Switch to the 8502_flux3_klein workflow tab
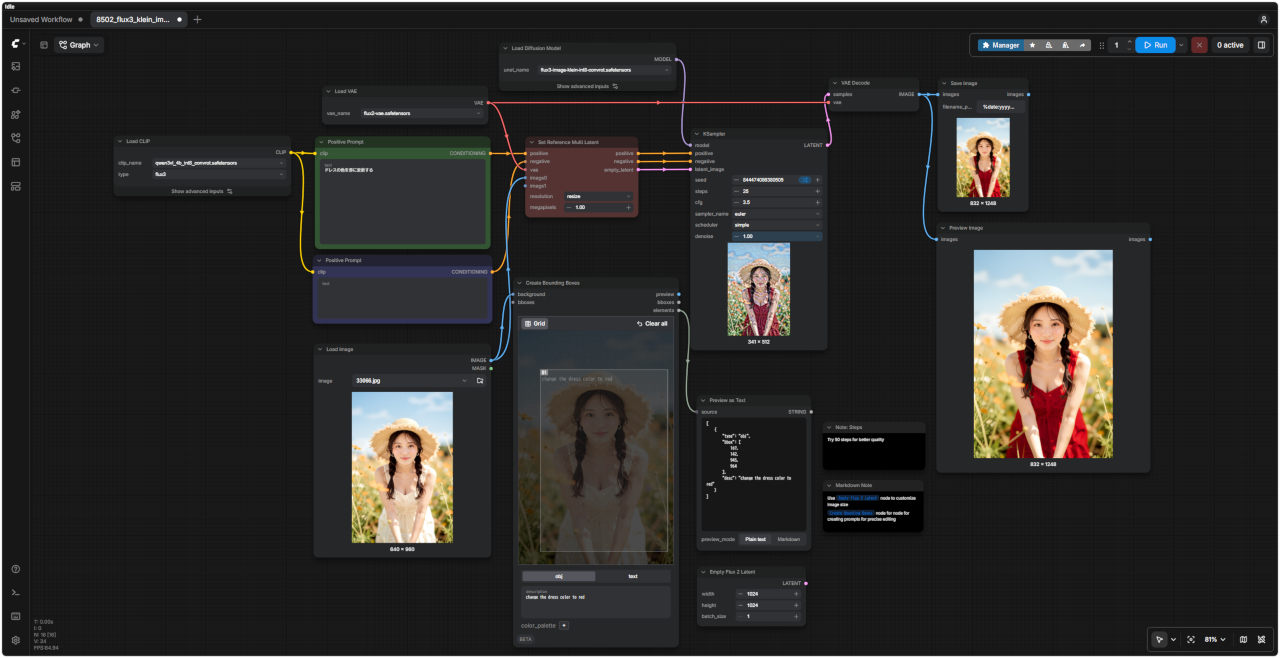The image size is (1280, 658). tap(138, 19)
